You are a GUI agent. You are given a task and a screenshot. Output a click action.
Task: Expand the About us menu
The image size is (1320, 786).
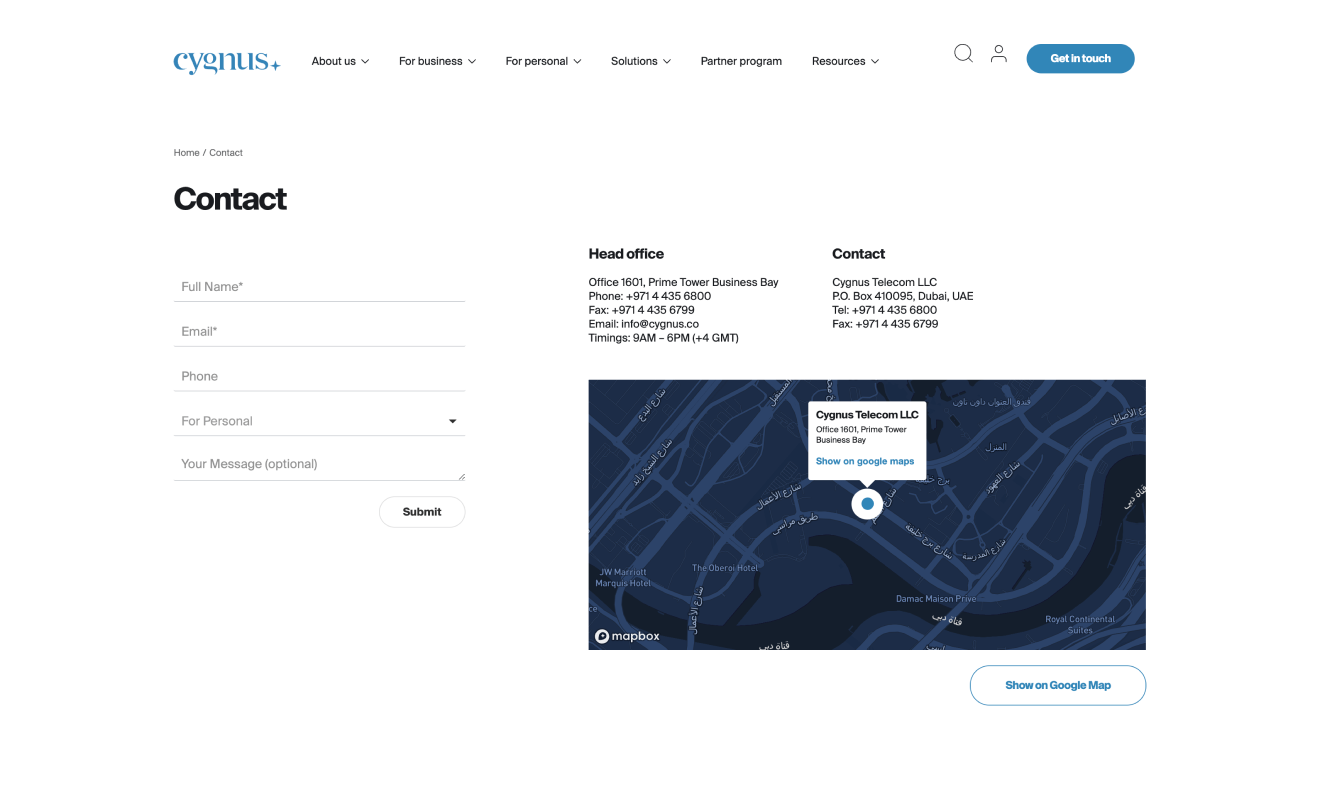click(x=340, y=61)
